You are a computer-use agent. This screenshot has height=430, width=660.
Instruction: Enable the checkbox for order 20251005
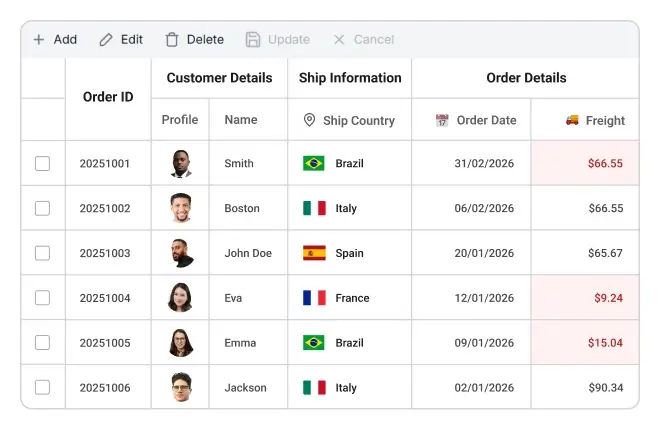coord(42,342)
